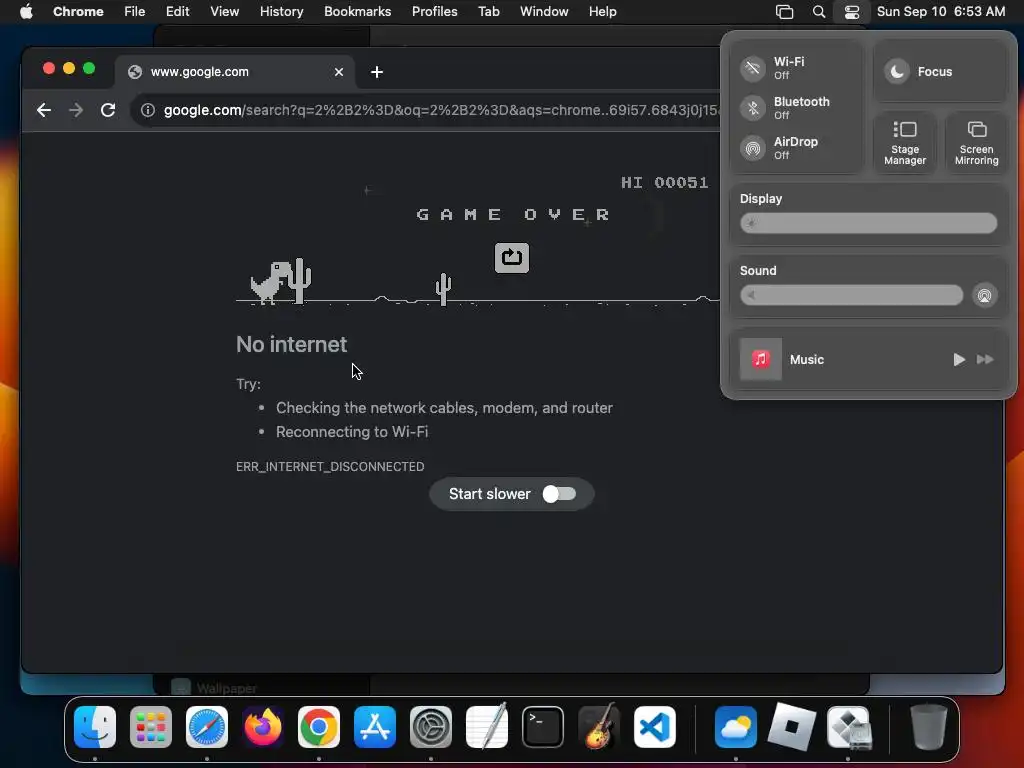Open the Chrome app menu
This screenshot has width=1024, height=768.
(x=78, y=12)
